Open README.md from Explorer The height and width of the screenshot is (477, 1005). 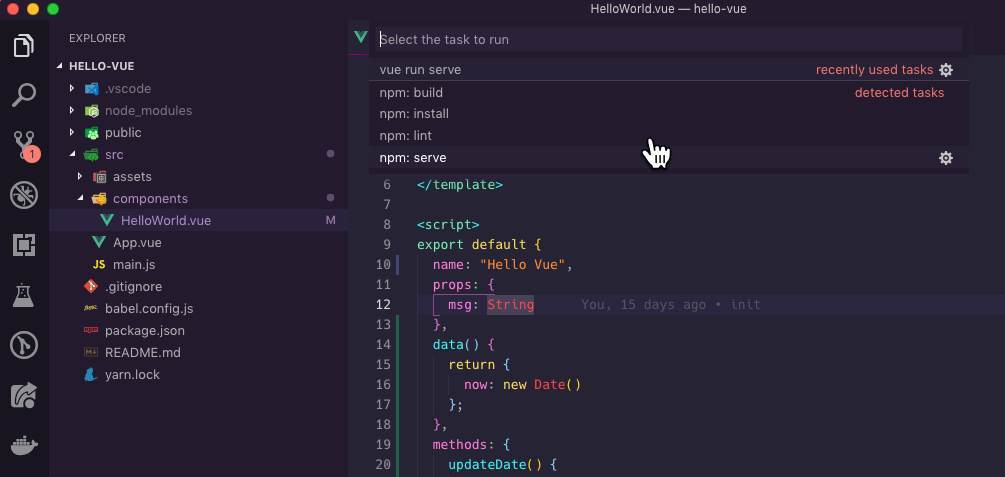[x=142, y=353]
